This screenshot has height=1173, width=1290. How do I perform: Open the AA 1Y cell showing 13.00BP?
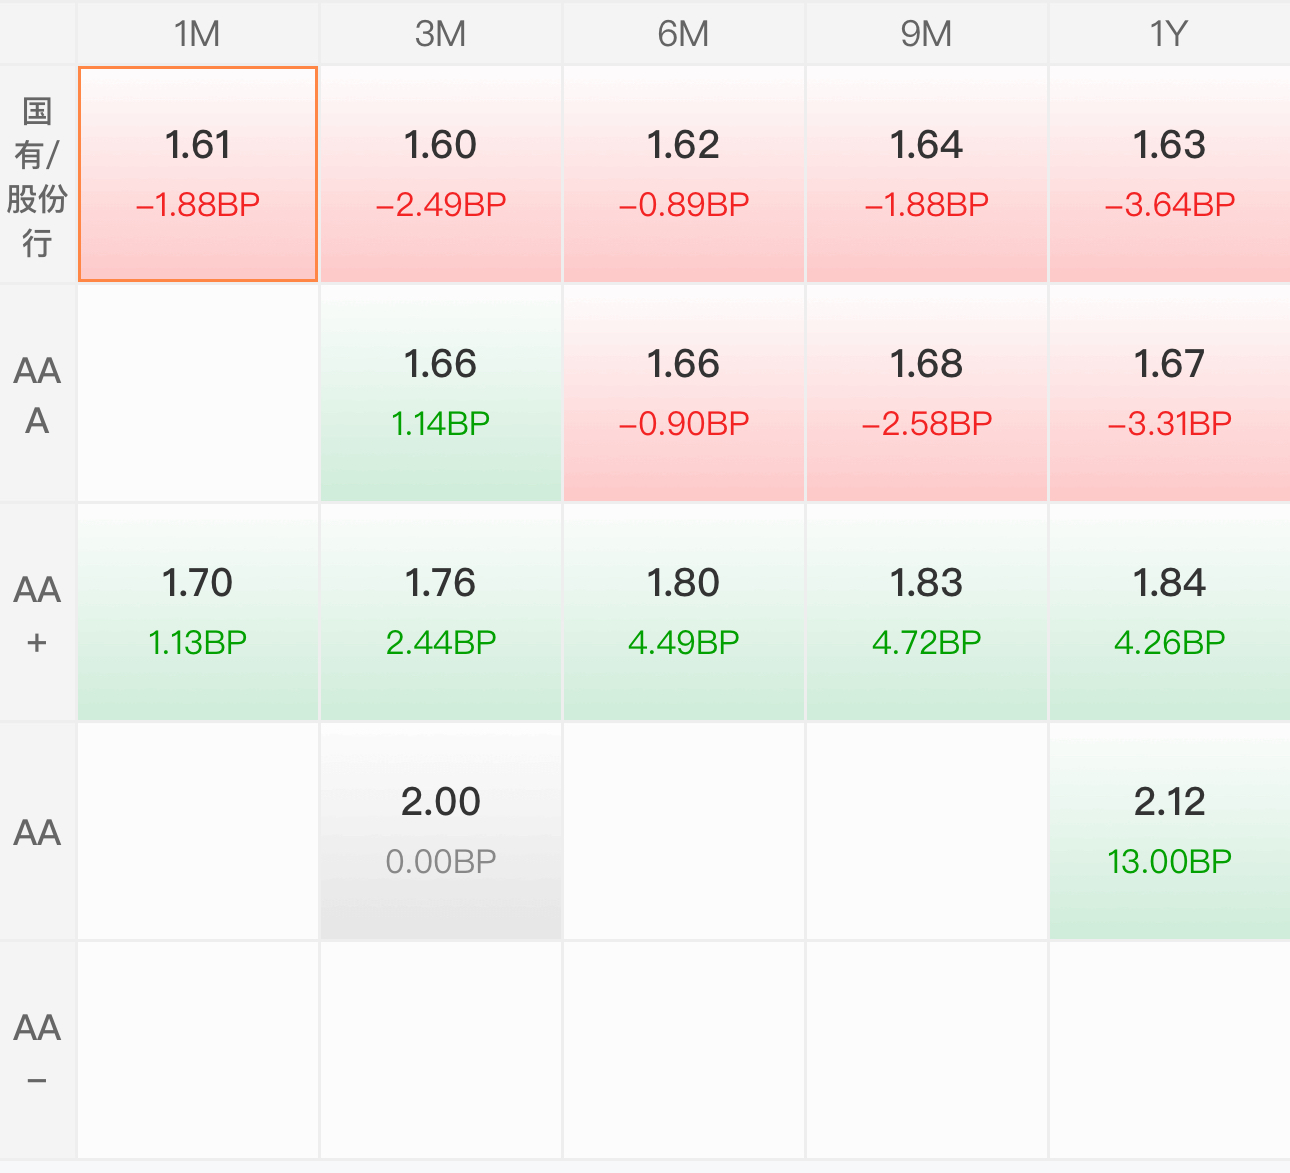(1170, 832)
